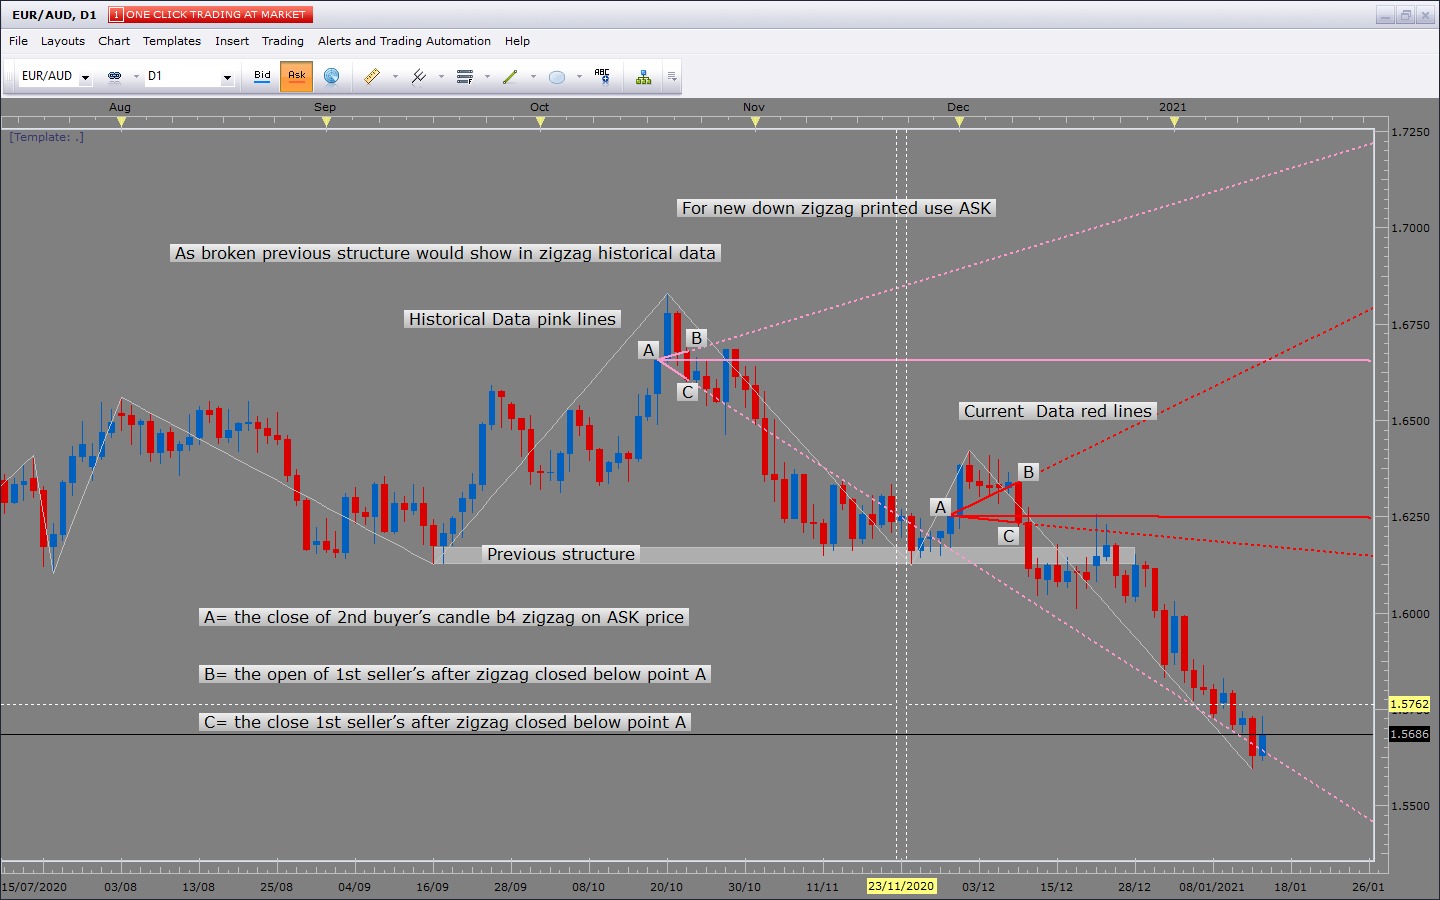
Task: Open the Insert menu
Action: coord(232,41)
